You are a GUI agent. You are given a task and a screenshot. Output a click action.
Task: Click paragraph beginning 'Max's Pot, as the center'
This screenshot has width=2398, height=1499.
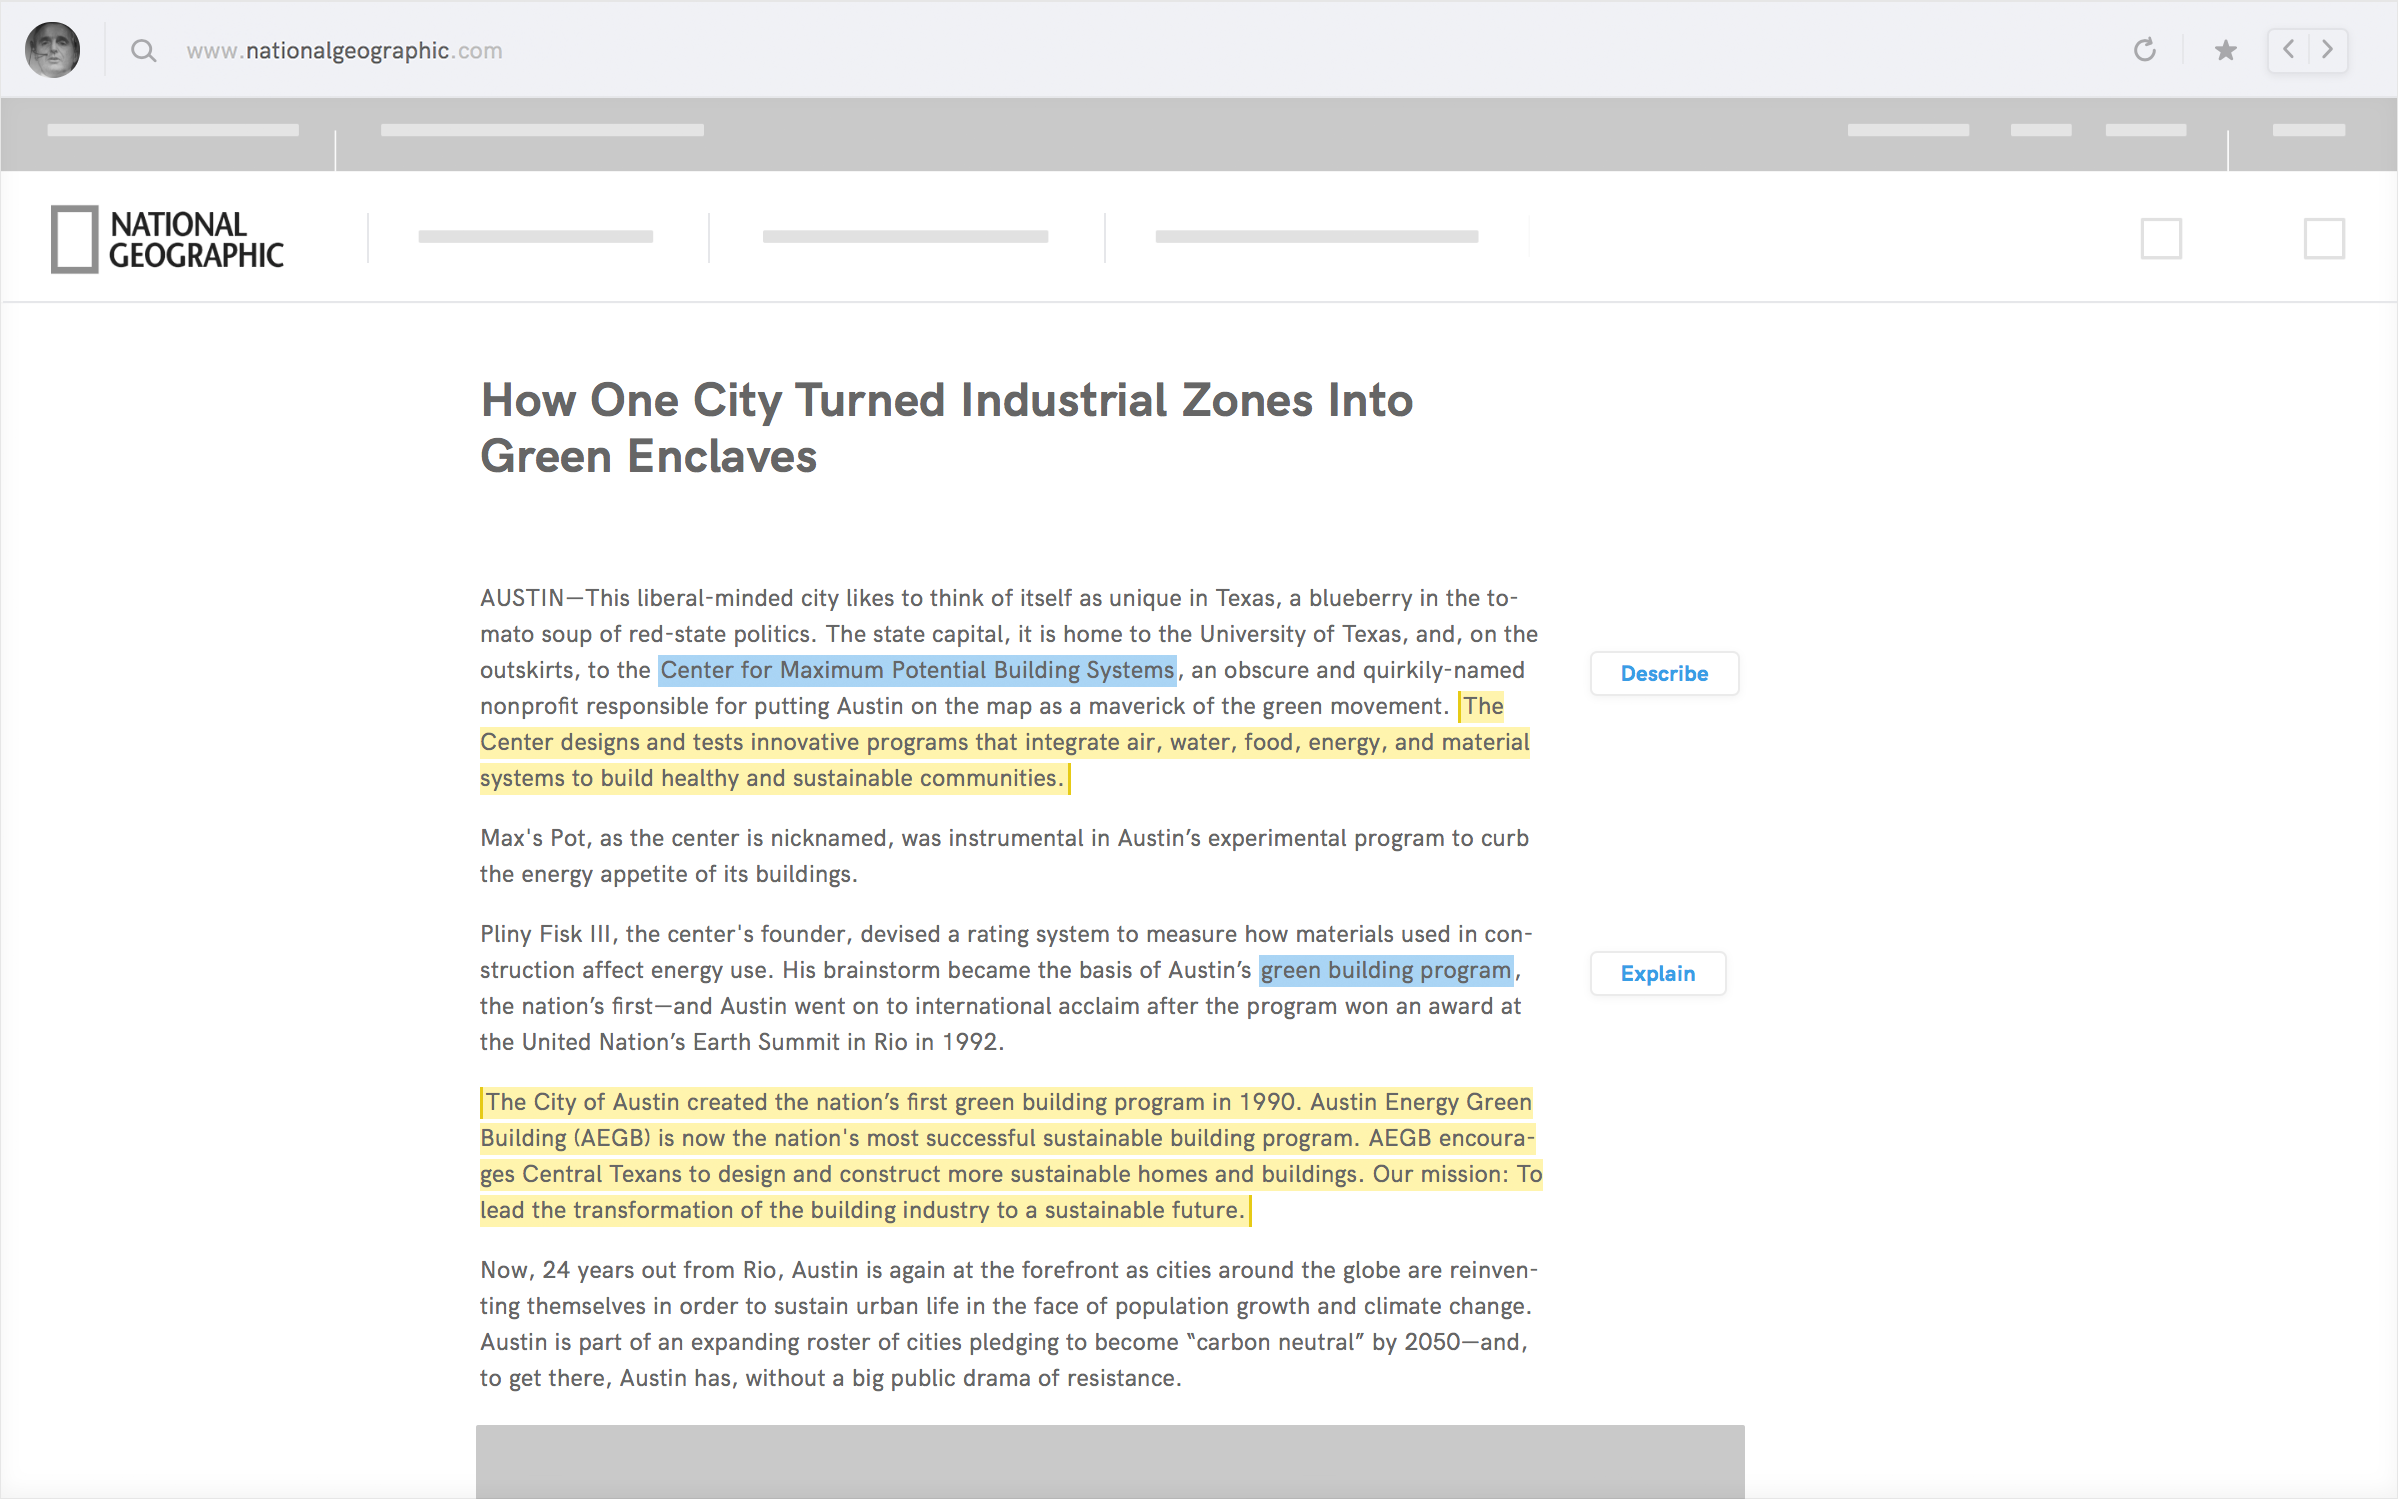1004,856
